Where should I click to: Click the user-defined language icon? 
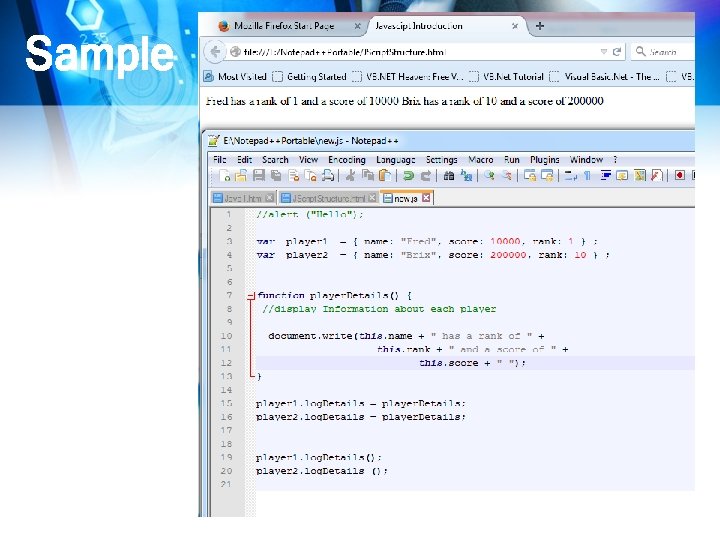[622, 175]
